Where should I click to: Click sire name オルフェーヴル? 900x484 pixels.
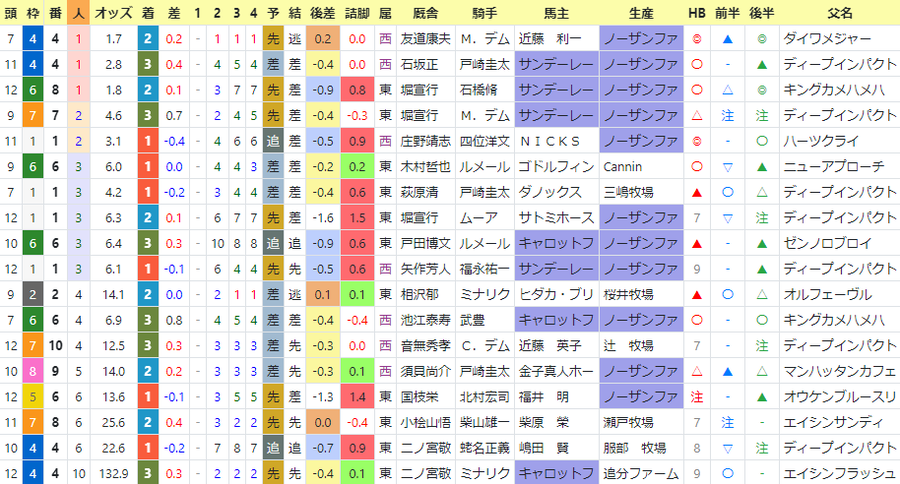828,295
